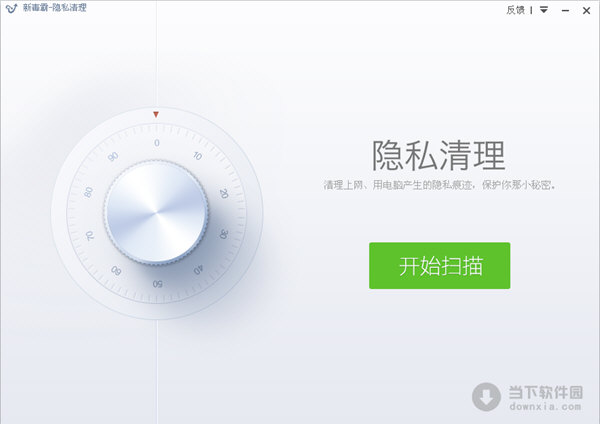Click the red triangle dial pointer
600x424 pixels.
156,114
